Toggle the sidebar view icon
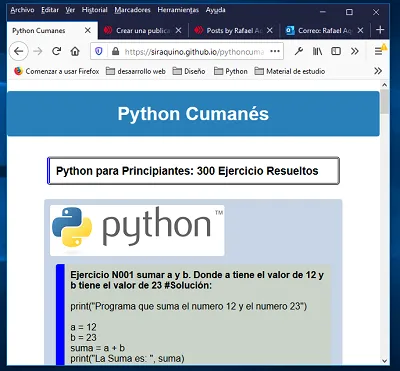Viewport: 400px width, 371px height. (336, 51)
